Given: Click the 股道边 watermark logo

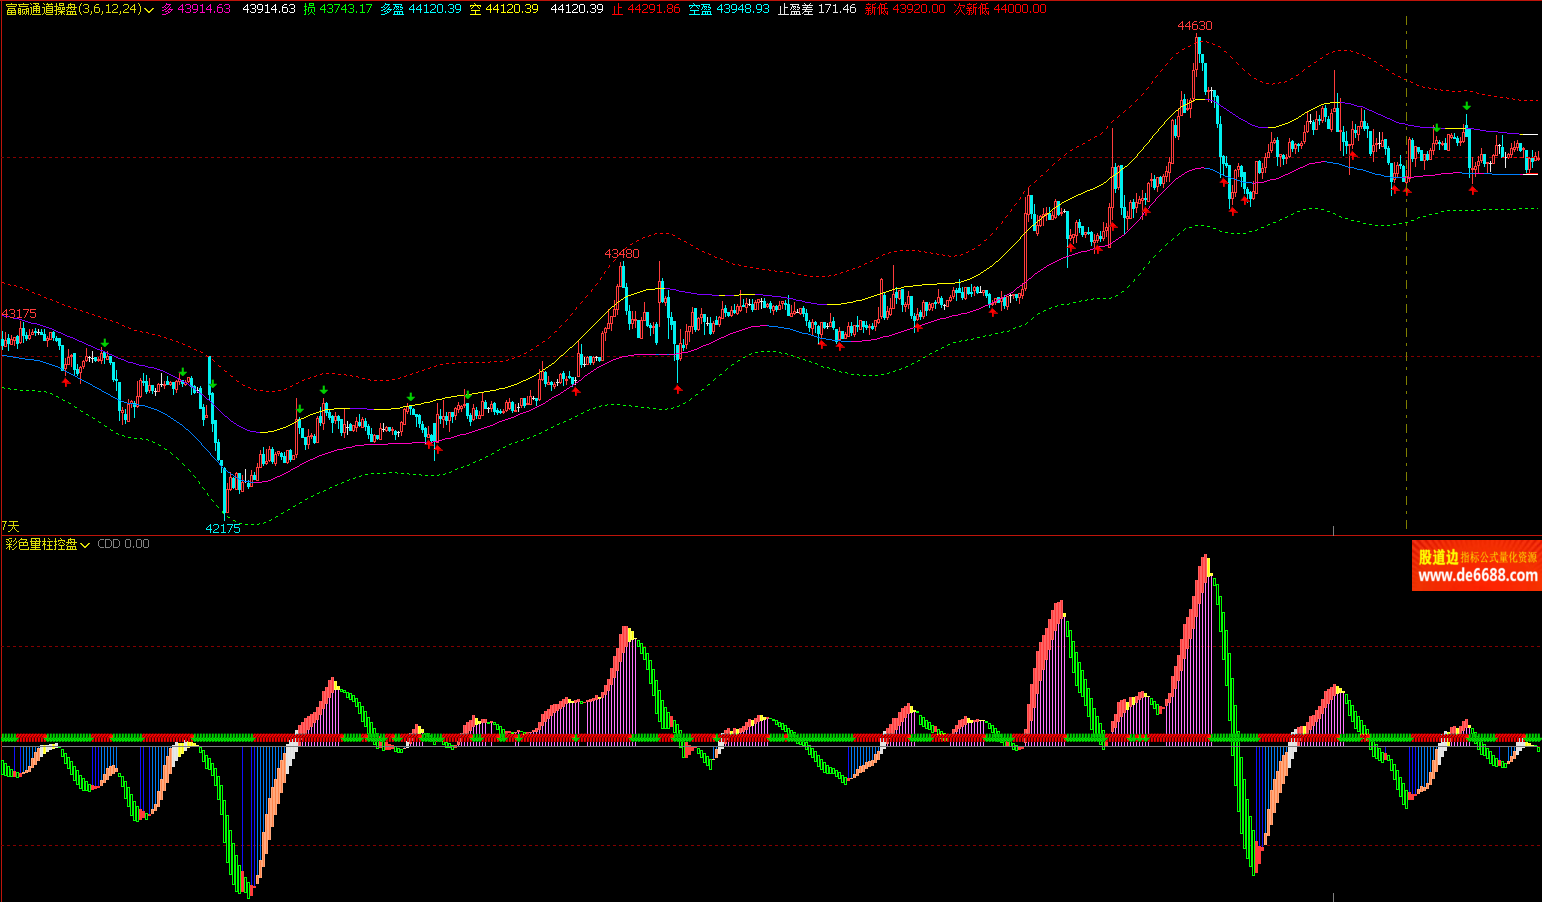Looking at the screenshot, I should coord(1438,557).
